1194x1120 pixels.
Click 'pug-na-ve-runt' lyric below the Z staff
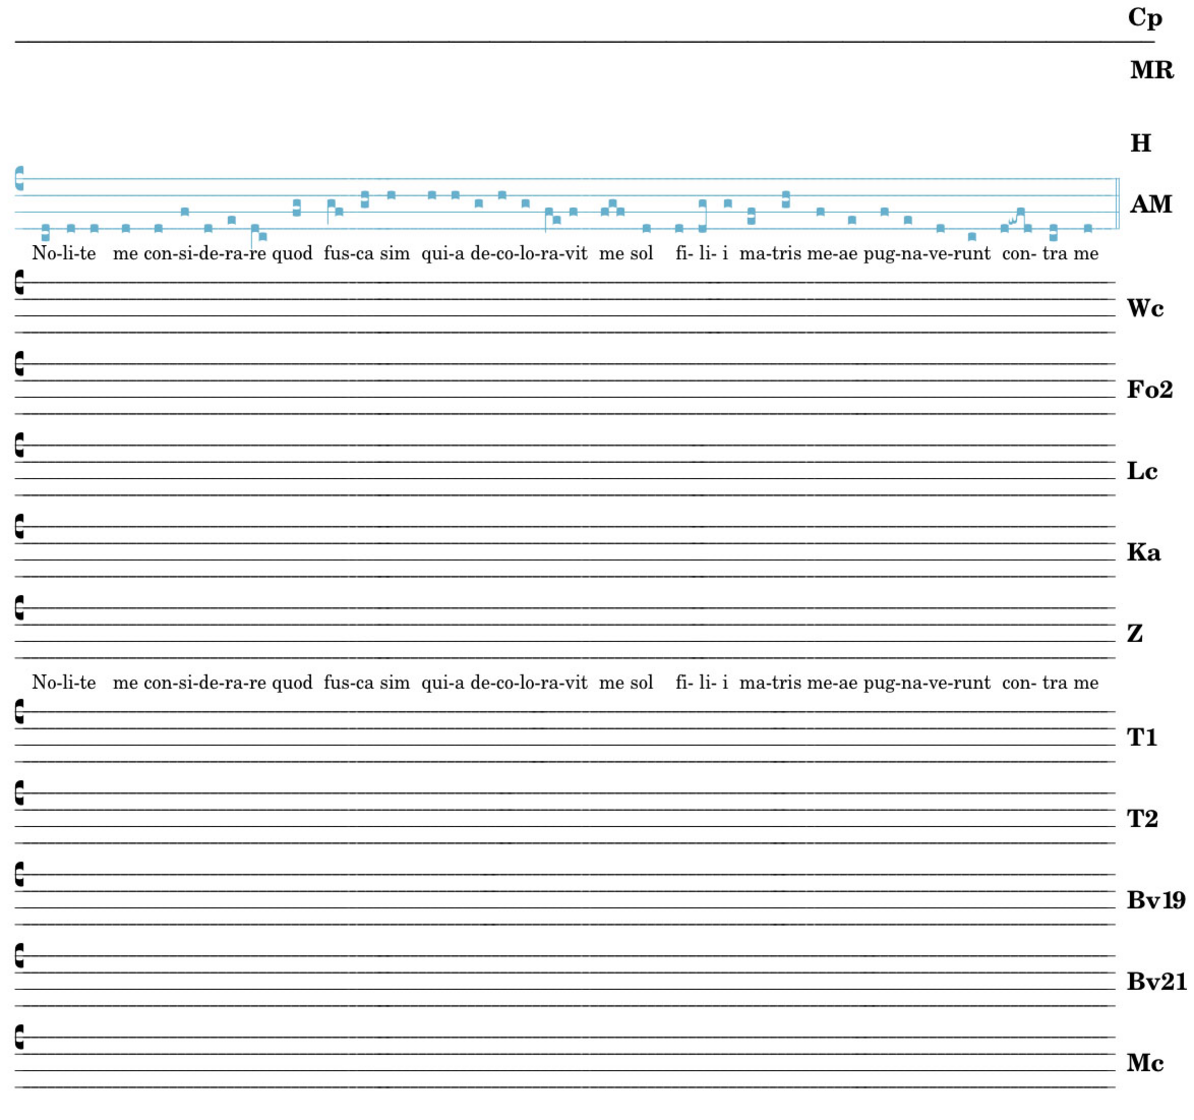[926, 683]
